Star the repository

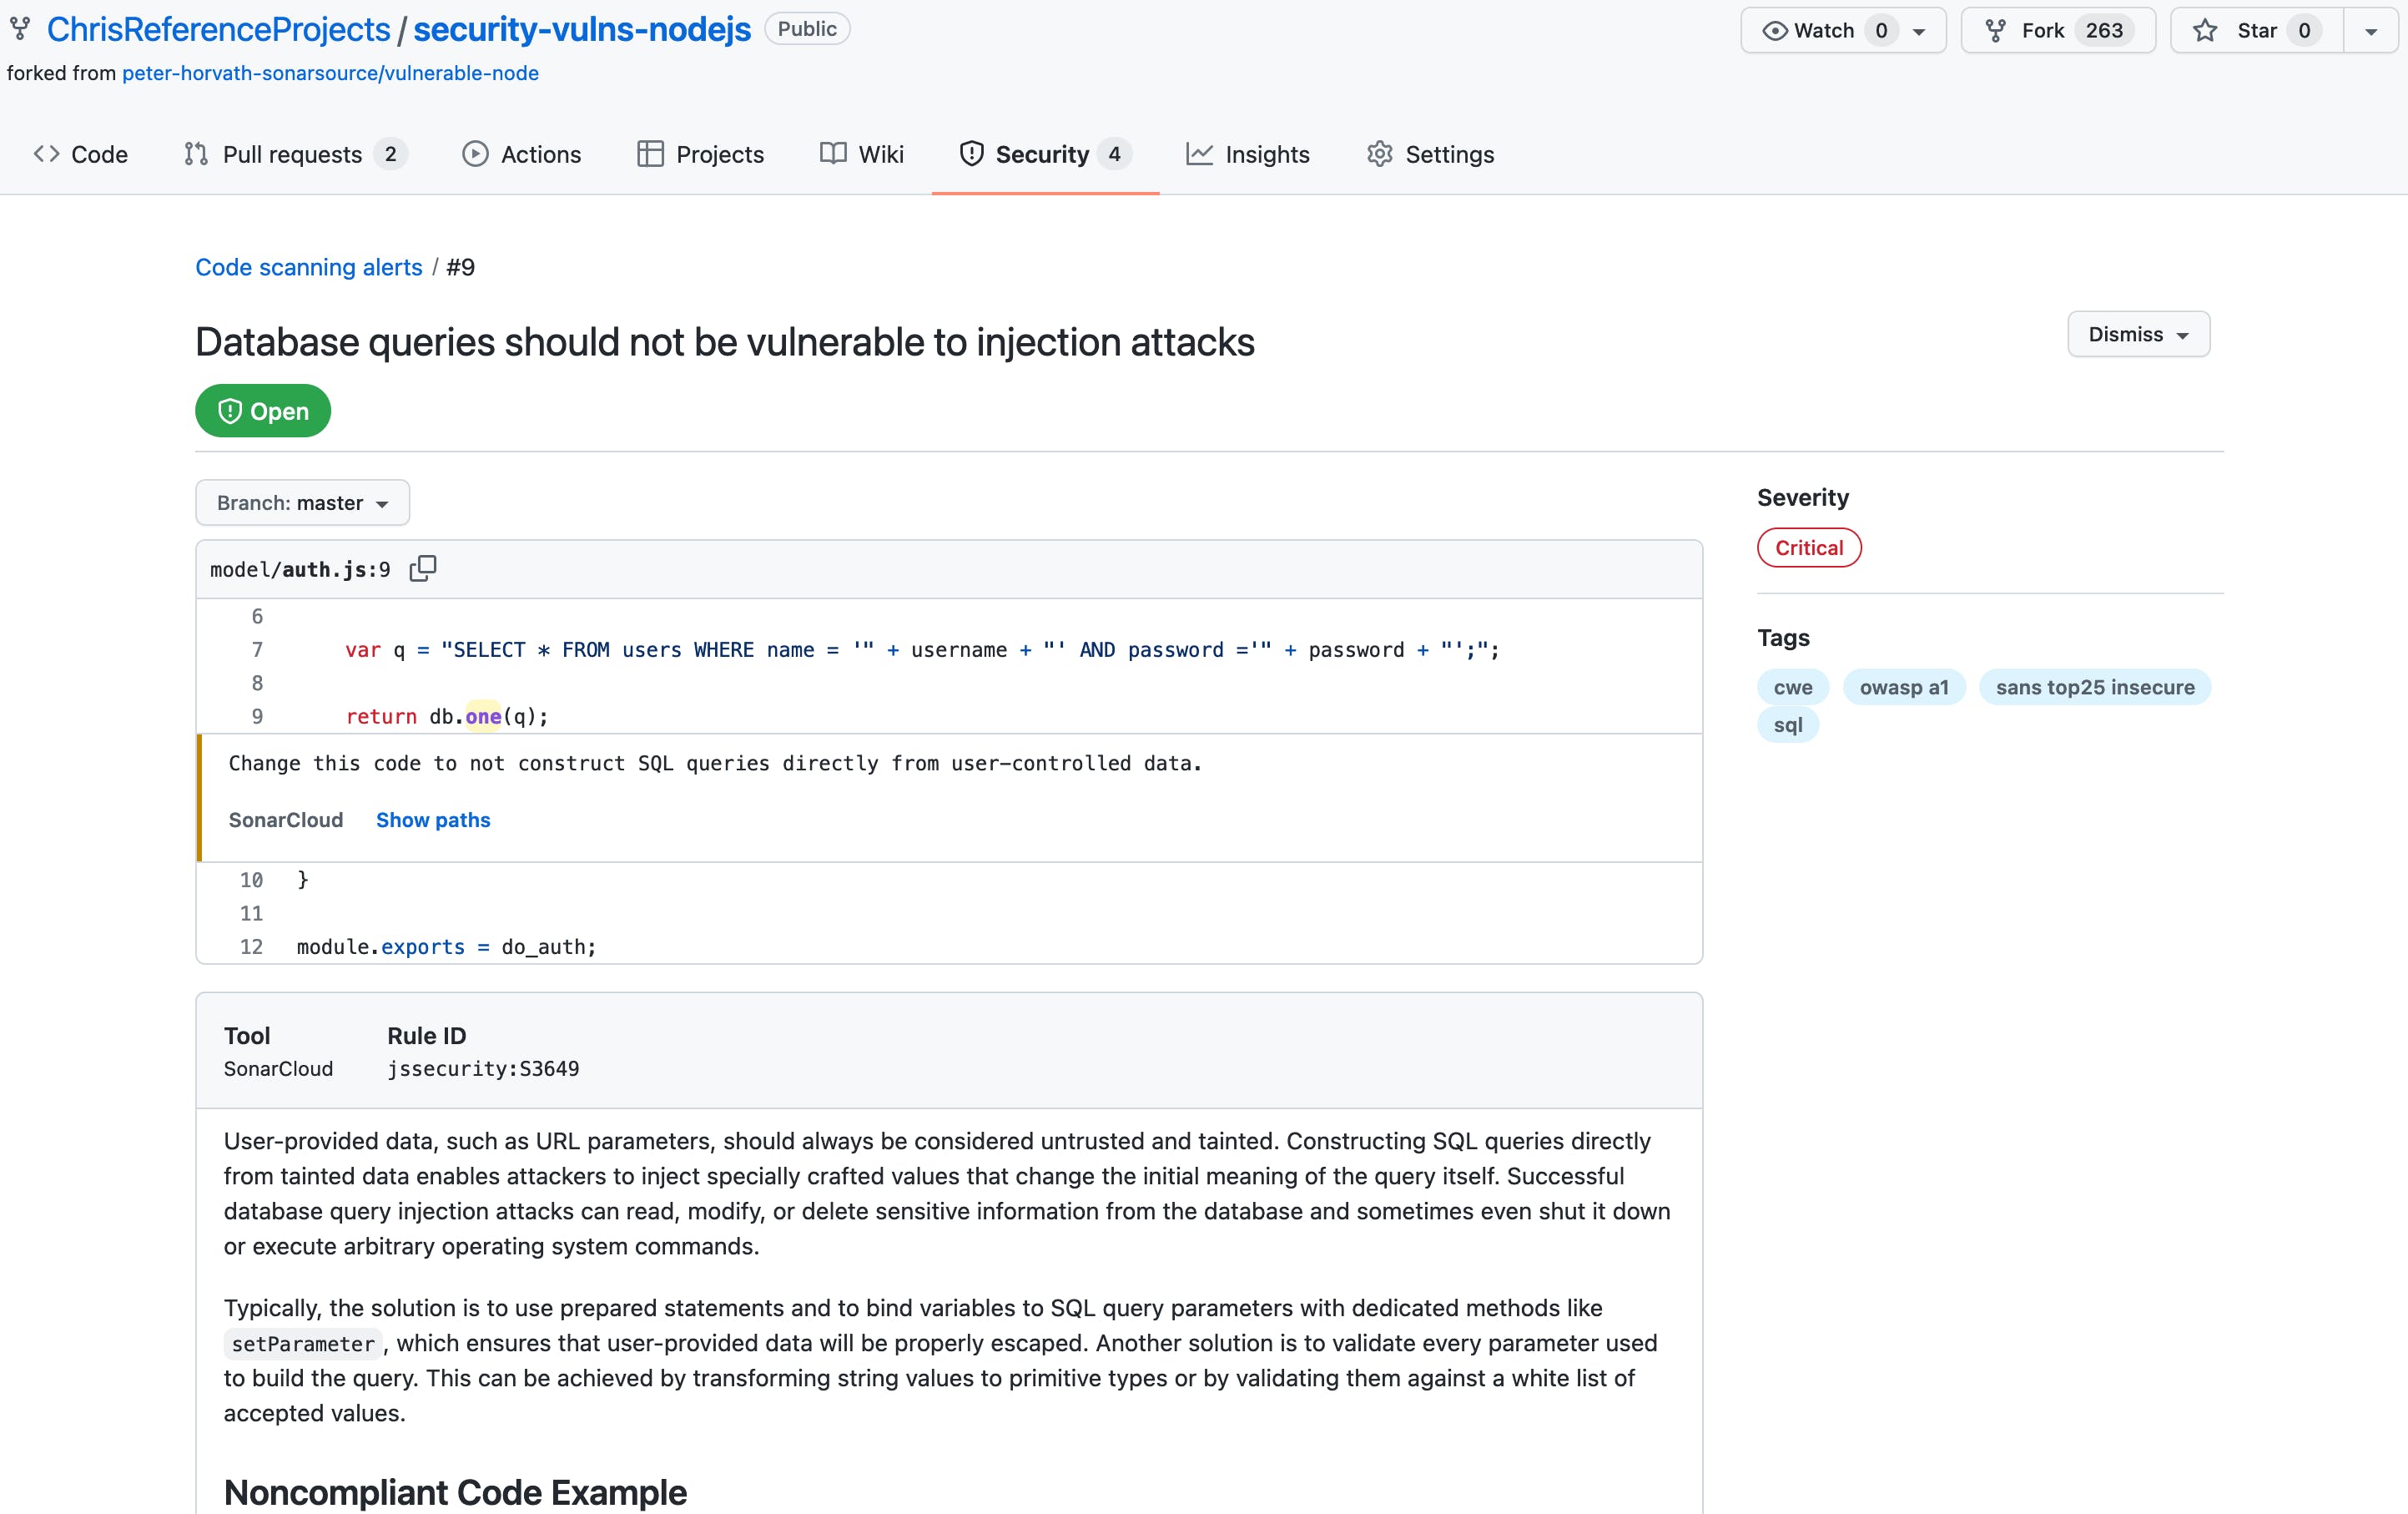tap(2253, 30)
